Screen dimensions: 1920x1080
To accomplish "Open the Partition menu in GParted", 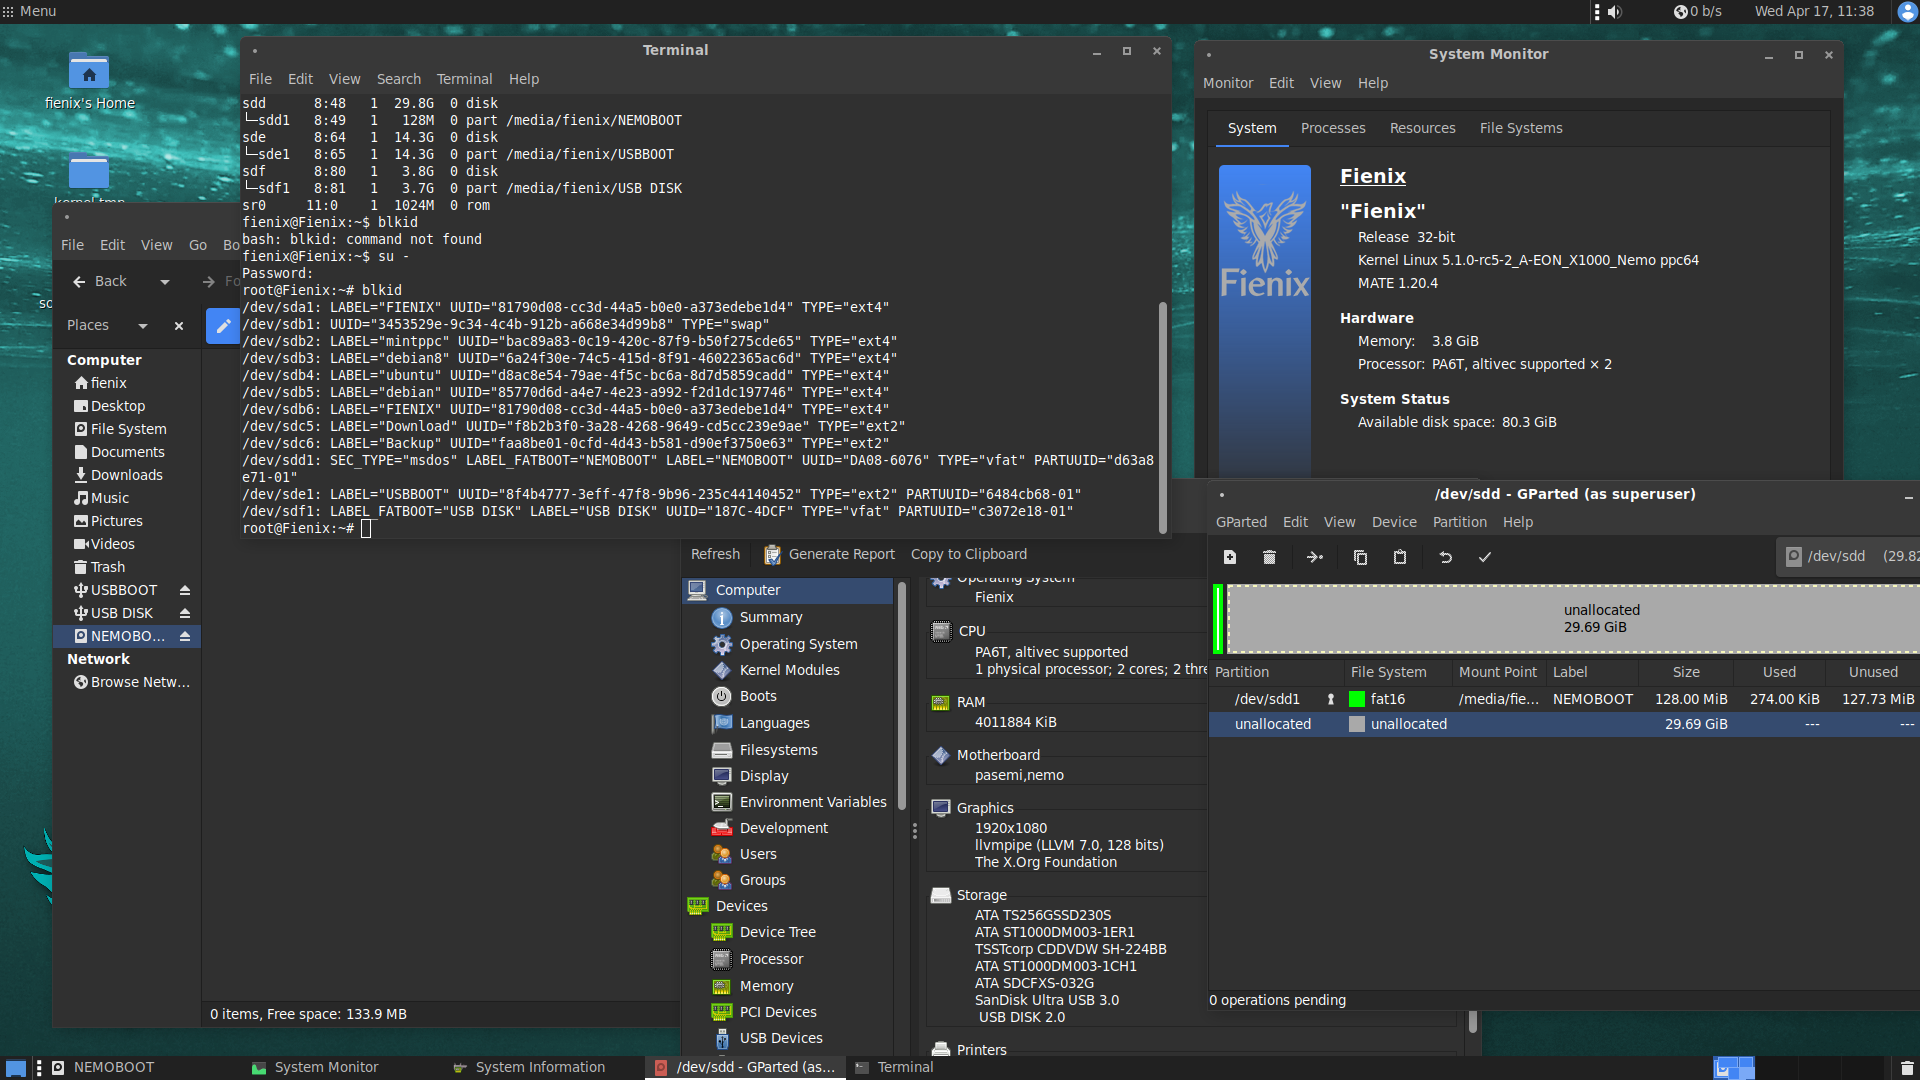I will (x=1459, y=522).
